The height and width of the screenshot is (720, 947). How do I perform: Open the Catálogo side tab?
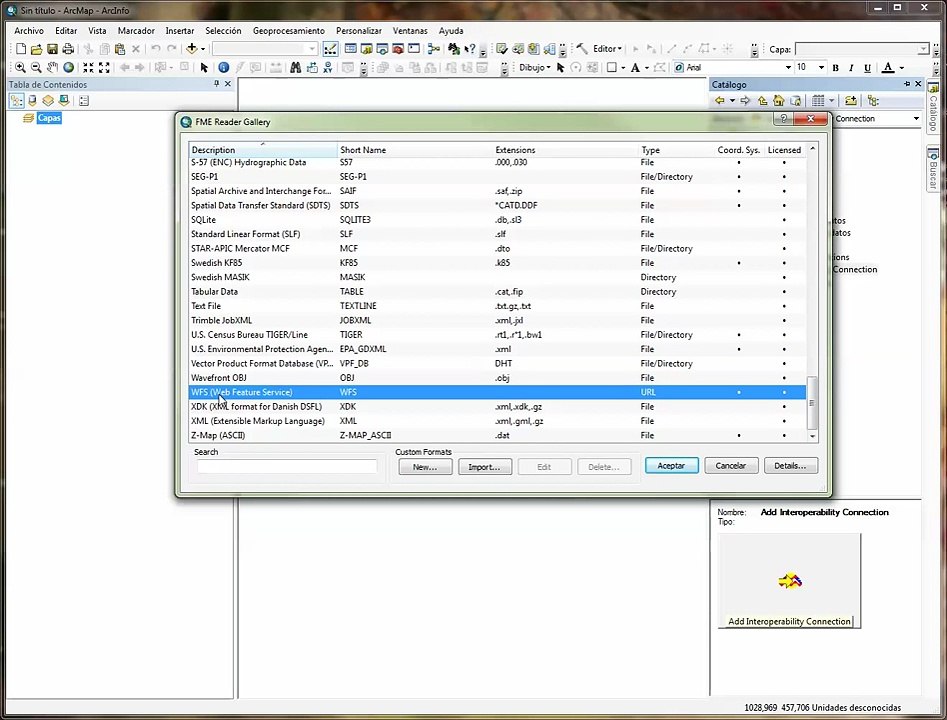pos(934,109)
